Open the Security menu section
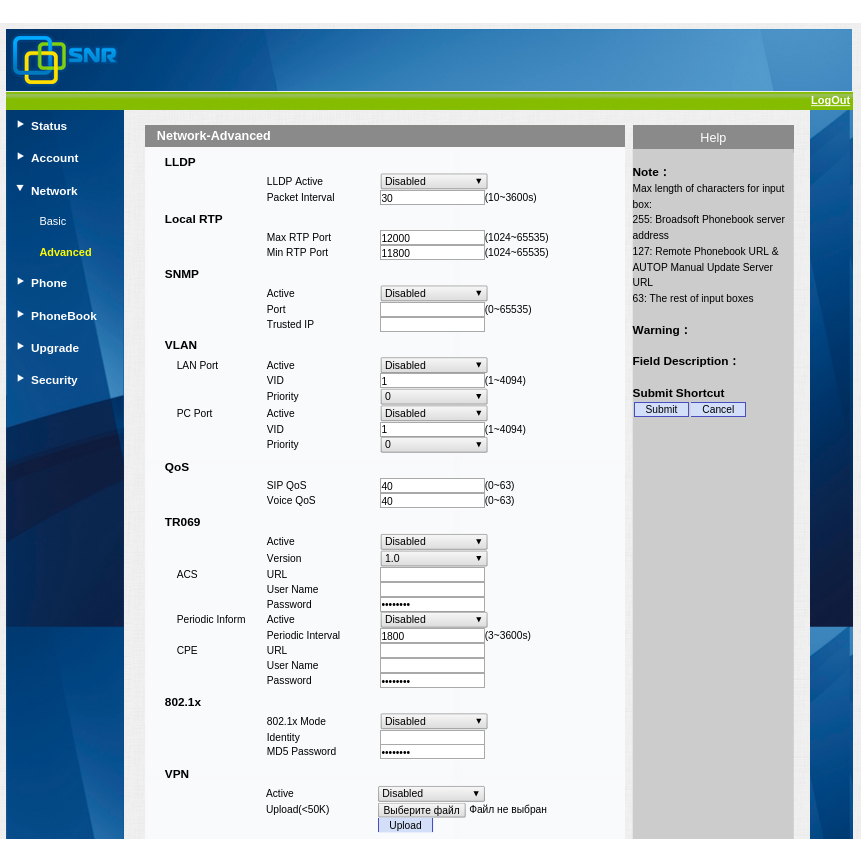Viewport: 861px width, 861px height. click(54, 380)
